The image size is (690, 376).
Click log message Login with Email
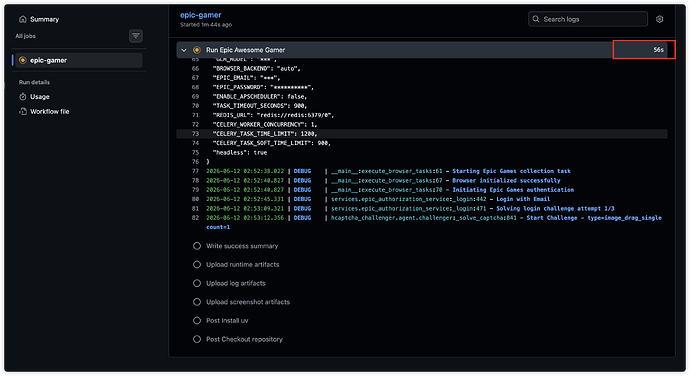point(523,199)
